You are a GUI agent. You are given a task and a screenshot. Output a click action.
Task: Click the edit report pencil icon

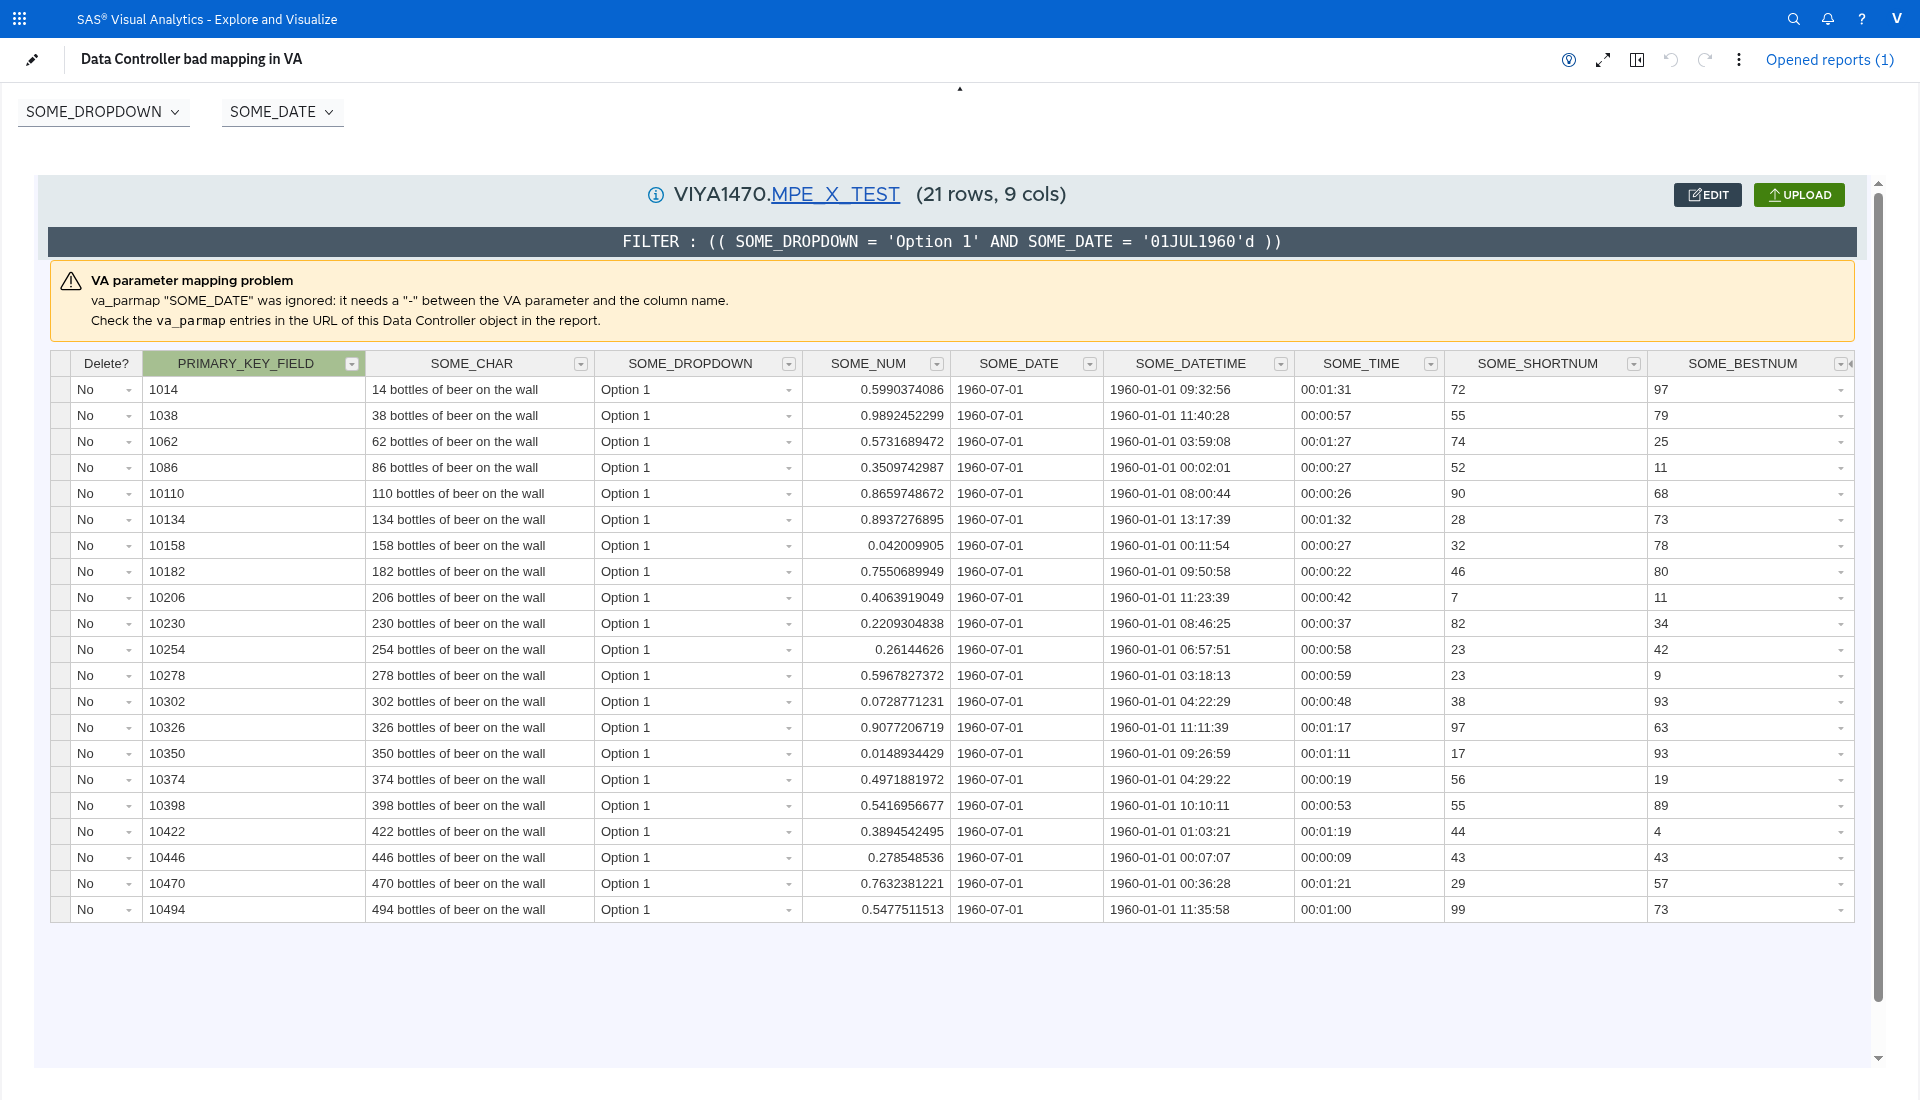32,60
